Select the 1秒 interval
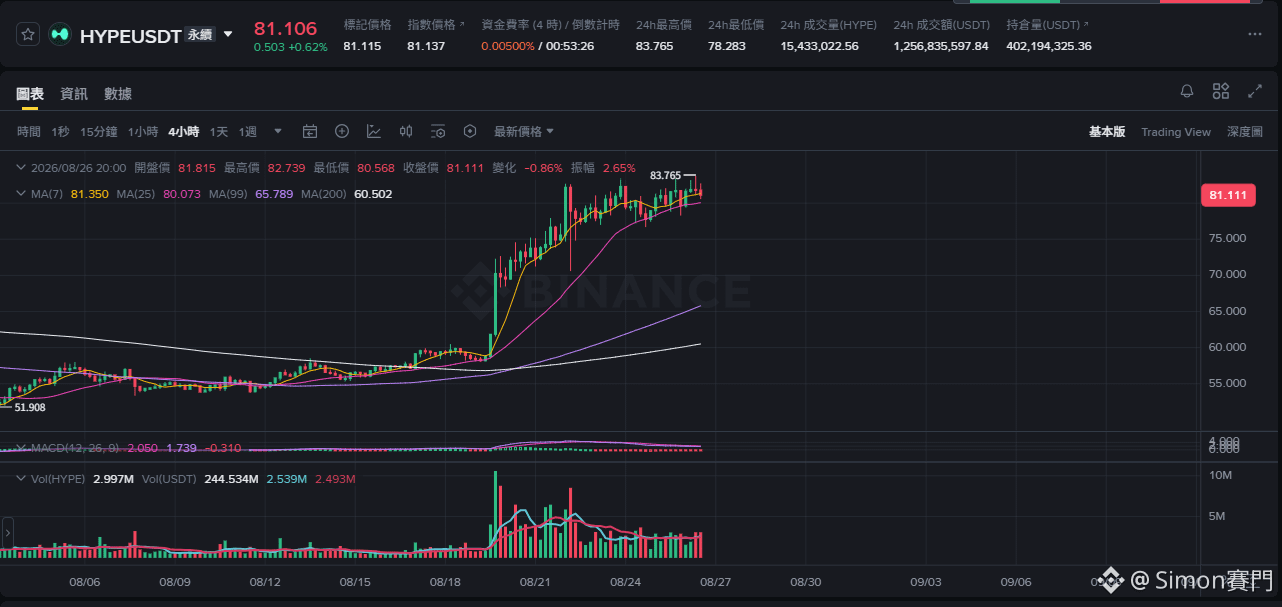Image resolution: width=1282 pixels, height=607 pixels. pos(61,132)
